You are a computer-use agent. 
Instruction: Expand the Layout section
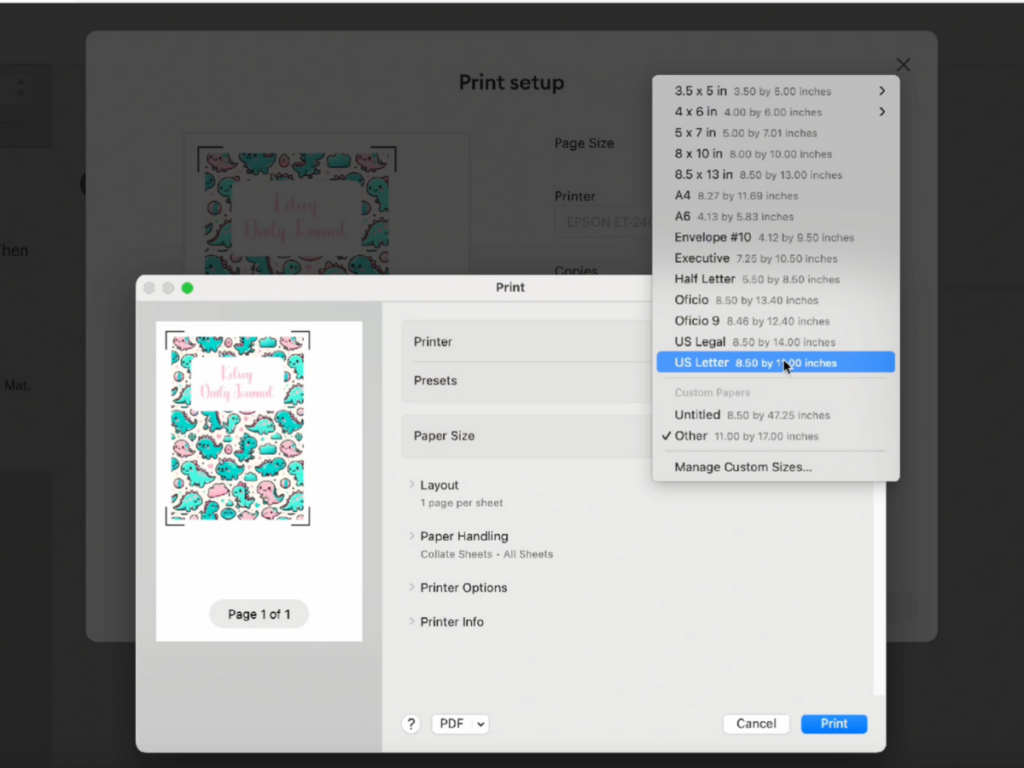pos(411,485)
